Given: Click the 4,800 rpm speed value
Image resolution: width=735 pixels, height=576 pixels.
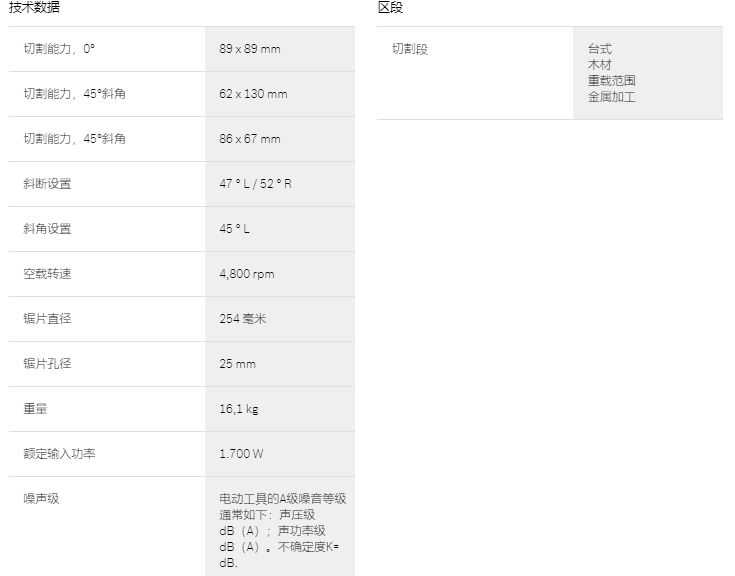Looking at the screenshot, I should [247, 274].
